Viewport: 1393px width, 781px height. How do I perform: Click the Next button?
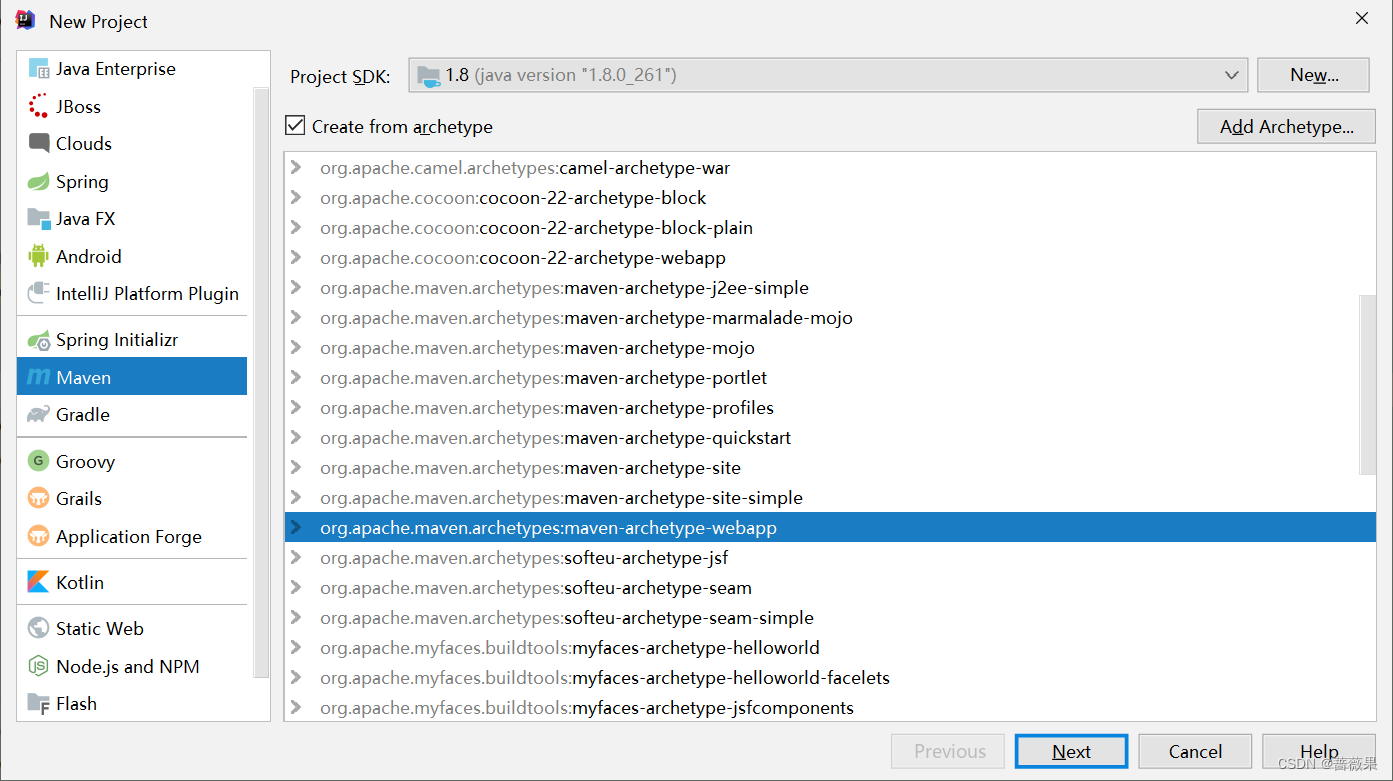click(1071, 751)
